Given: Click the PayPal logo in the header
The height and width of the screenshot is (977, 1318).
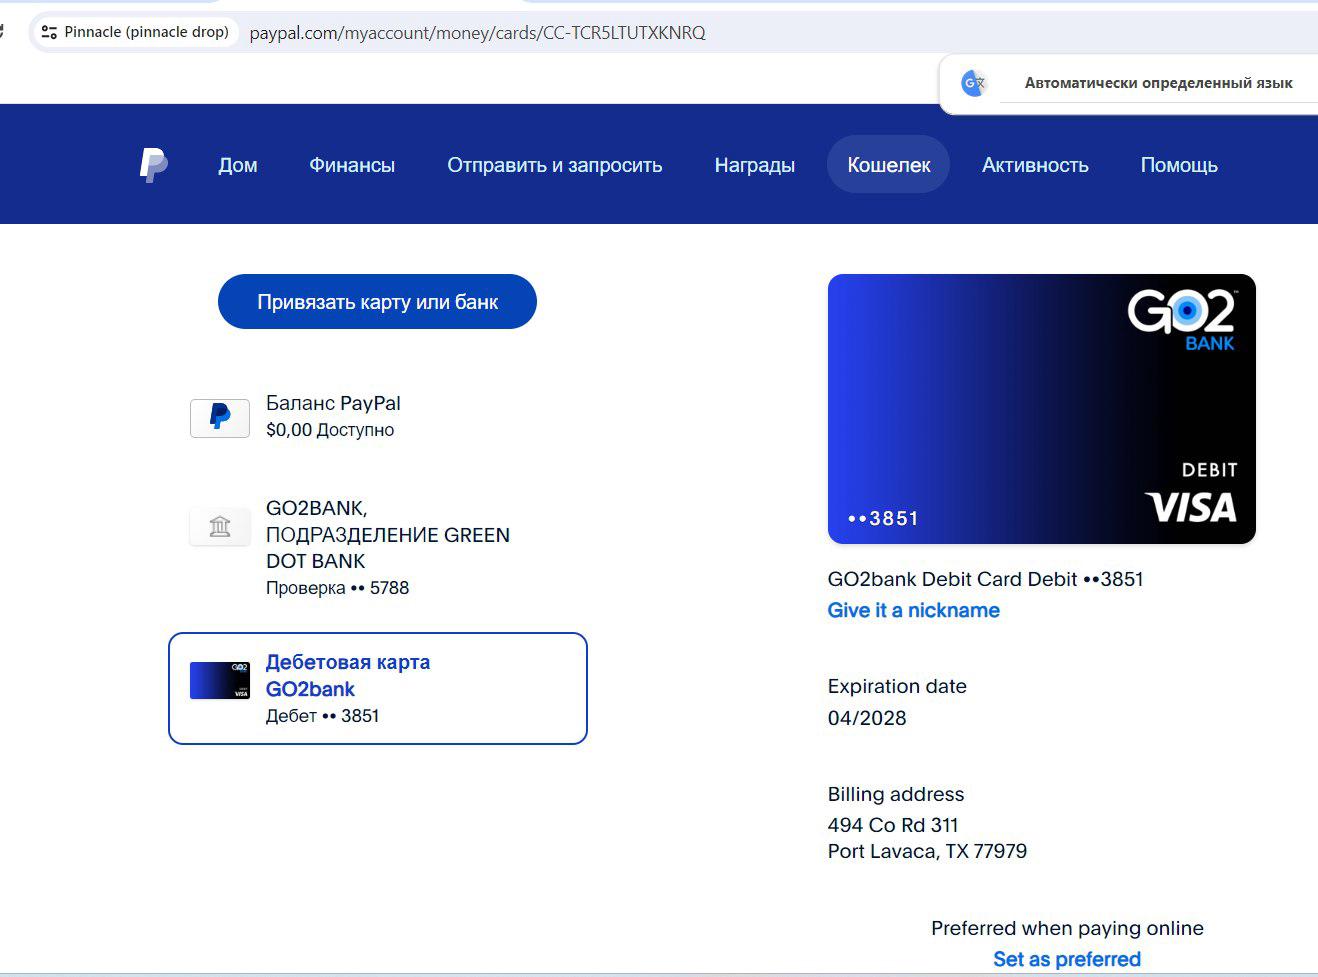Looking at the screenshot, I should coord(153,165).
